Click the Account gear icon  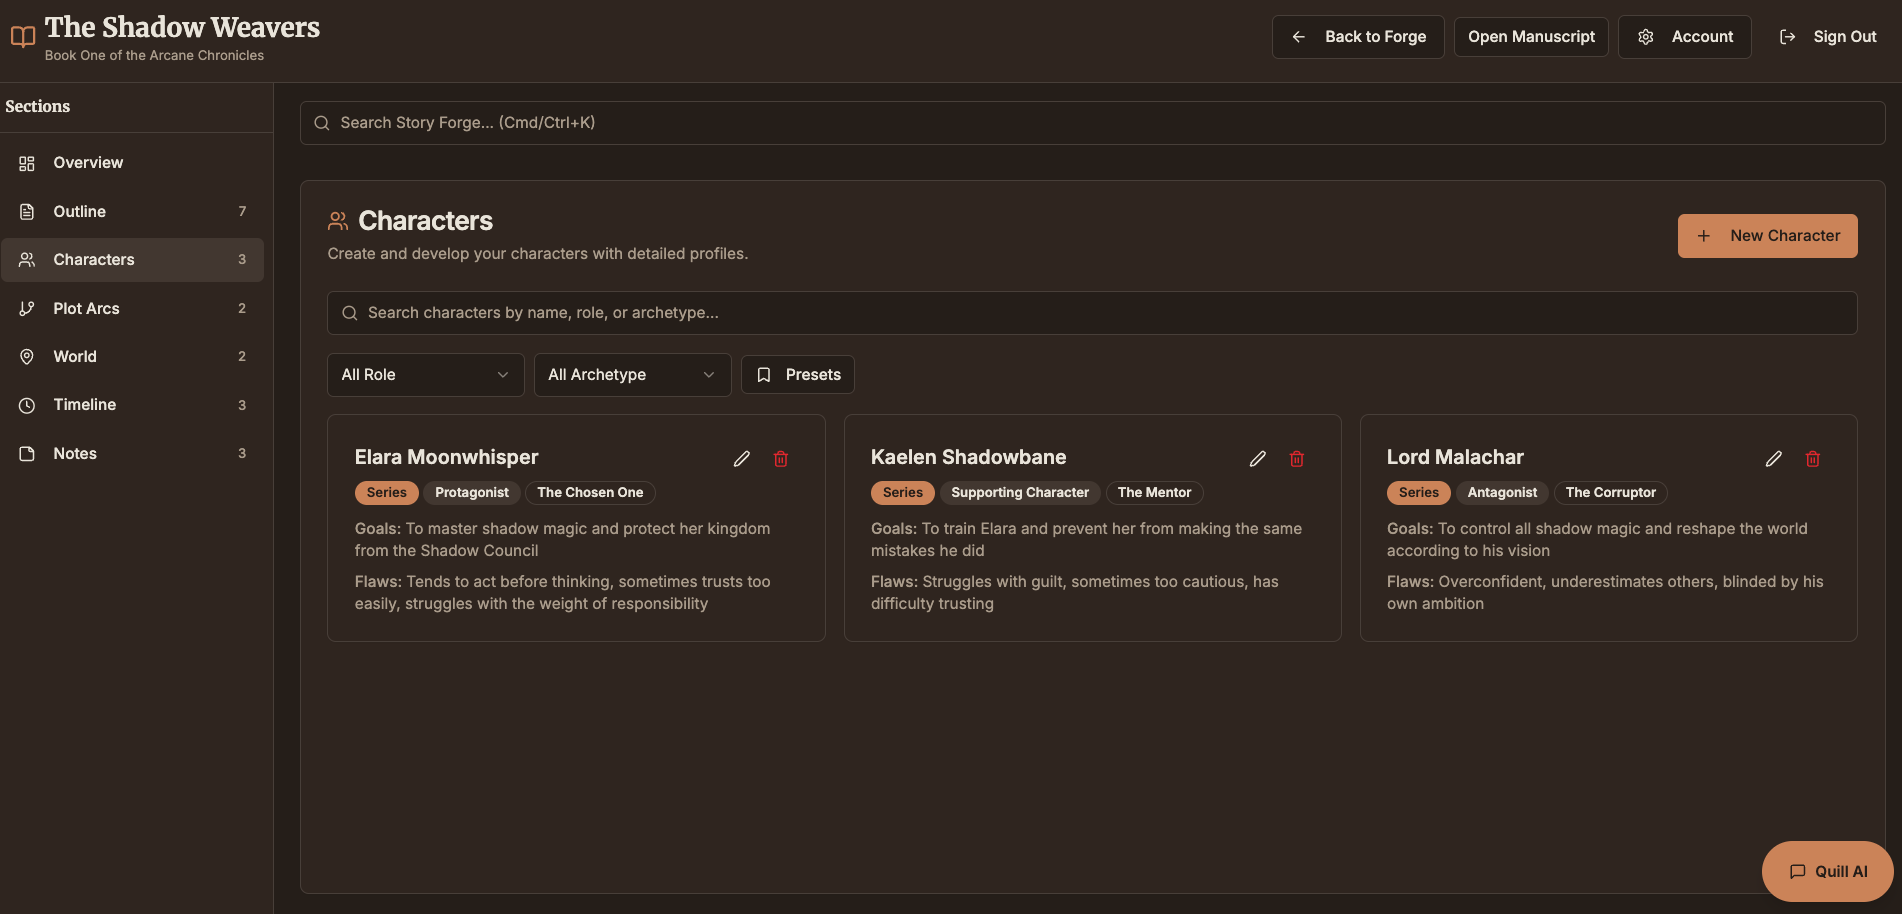(1646, 37)
